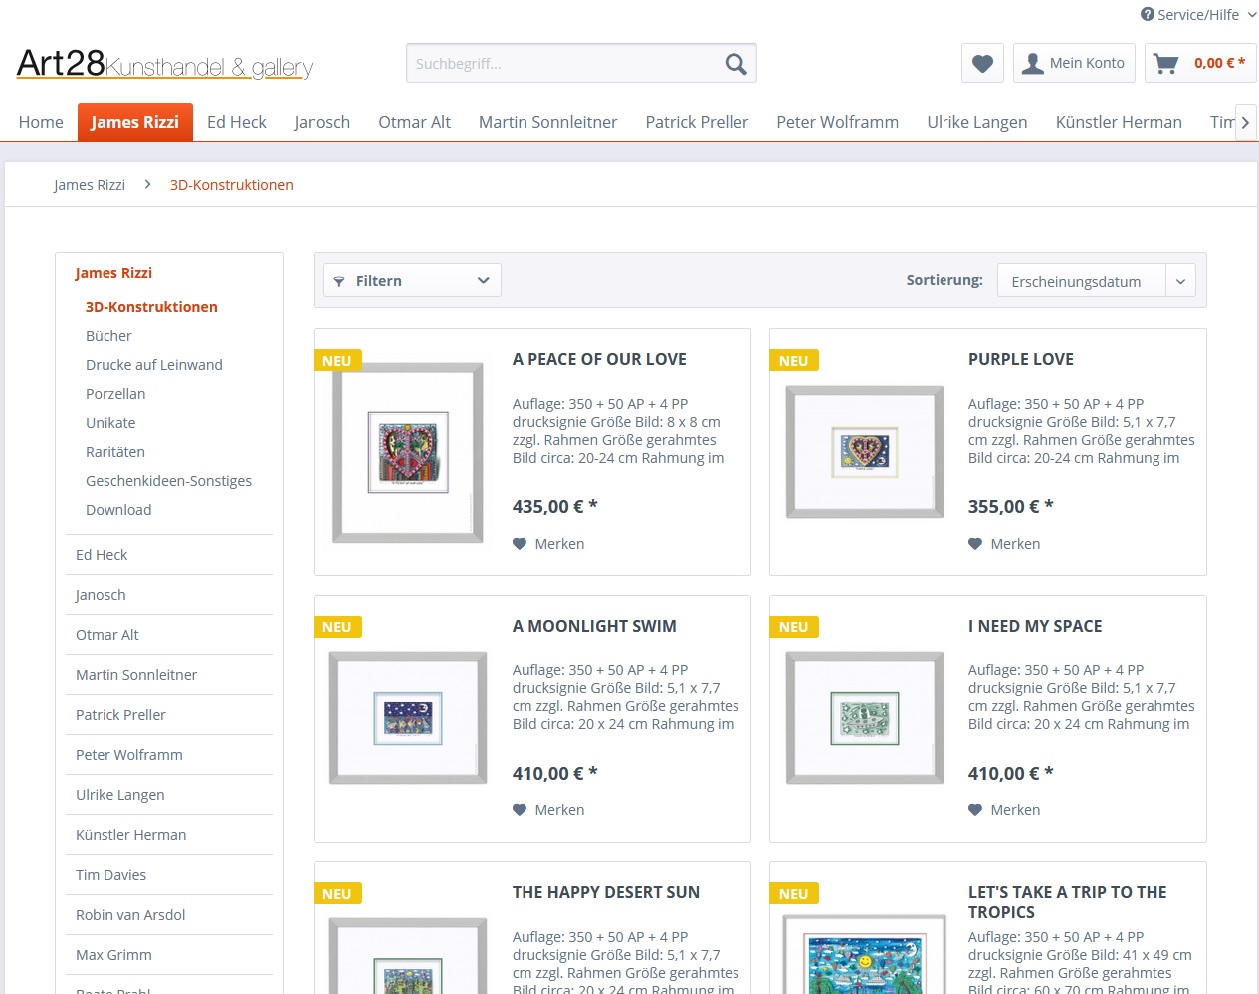This screenshot has width=1259, height=994.
Task: Open Porzellan category in sidebar
Action: click(x=116, y=394)
